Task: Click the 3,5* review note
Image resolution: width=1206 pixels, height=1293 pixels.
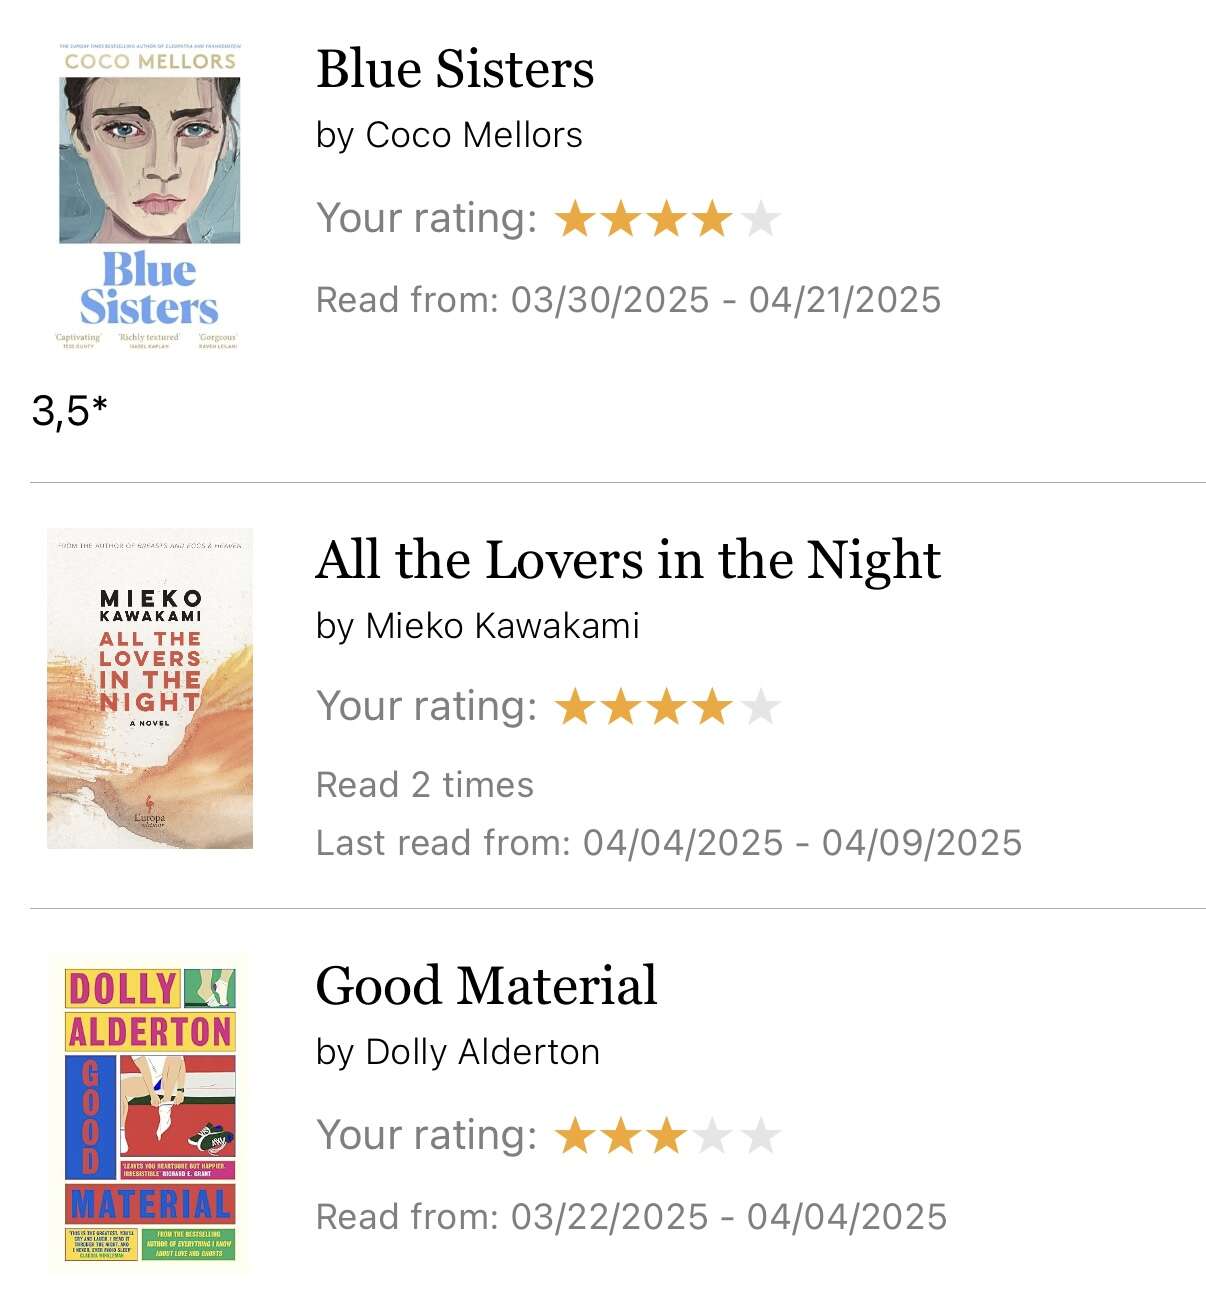Action: [x=69, y=411]
